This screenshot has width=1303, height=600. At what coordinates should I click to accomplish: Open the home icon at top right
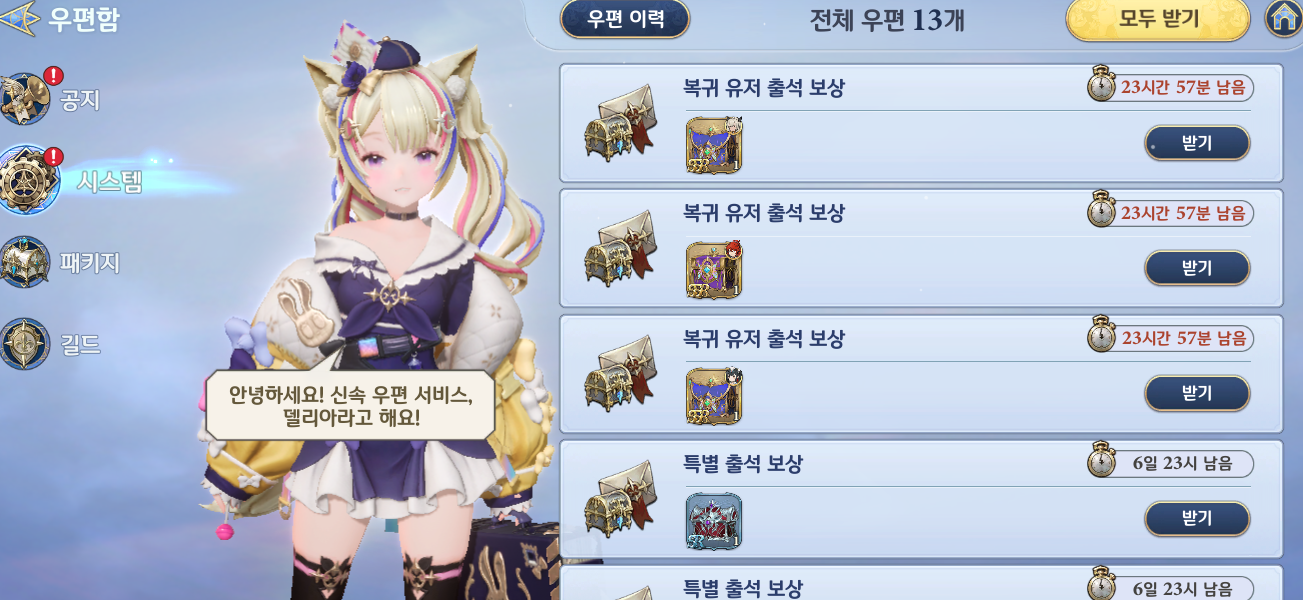(x=1283, y=18)
